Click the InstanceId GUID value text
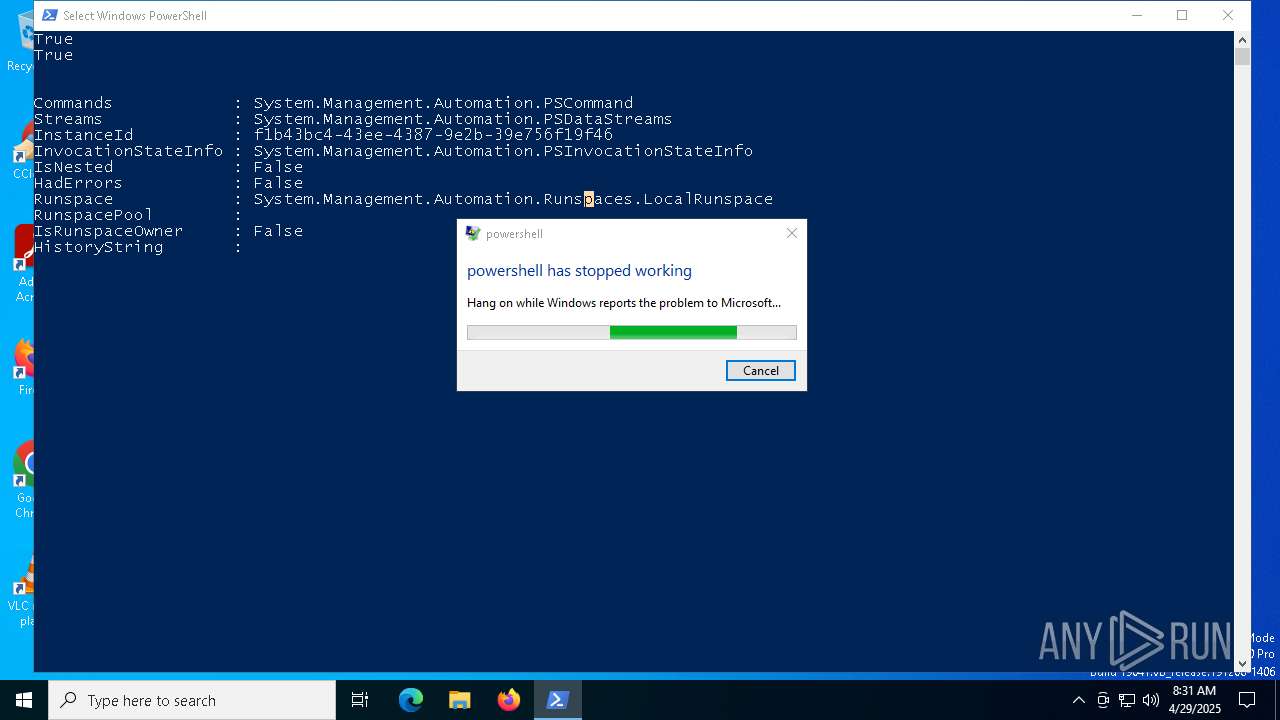Viewport: 1280px width, 720px height. pyautogui.click(x=433, y=135)
